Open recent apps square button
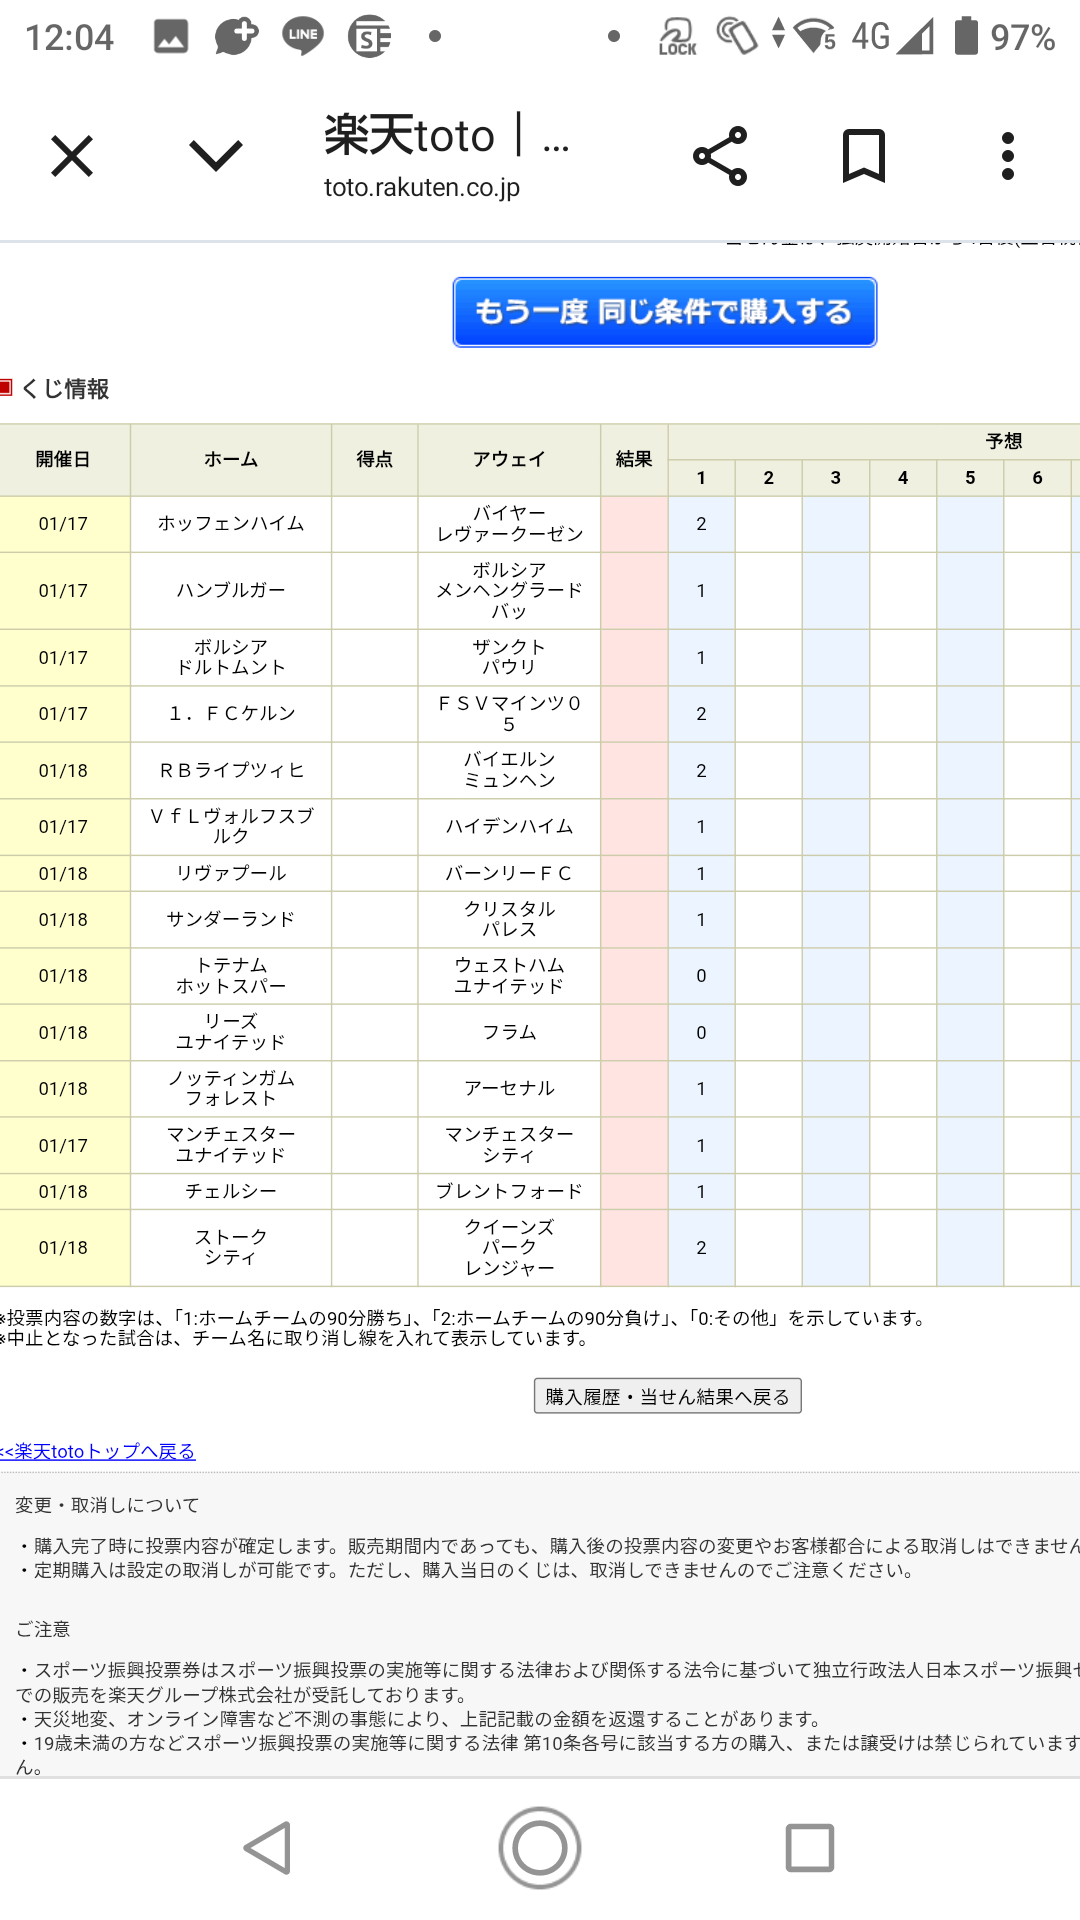 [809, 1847]
